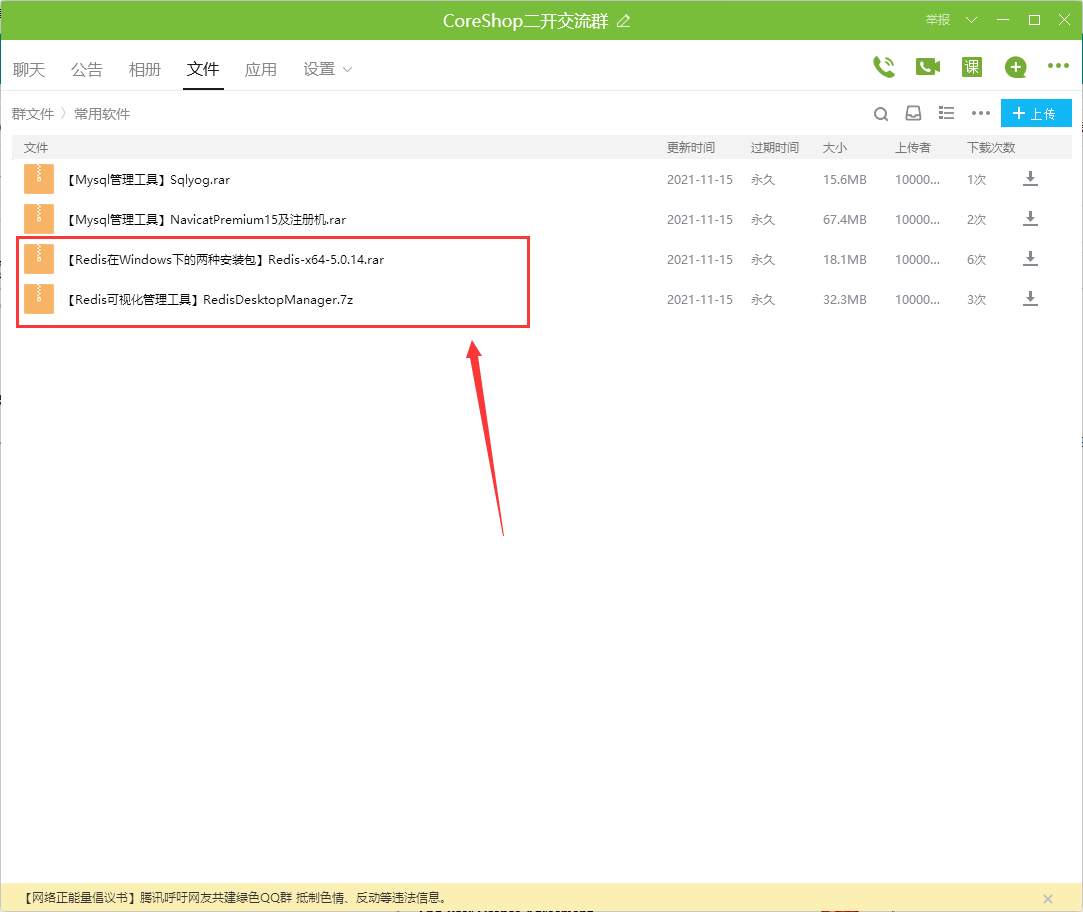The height and width of the screenshot is (912, 1083).
Task: Open the search files magnifier icon
Action: pyautogui.click(x=881, y=114)
